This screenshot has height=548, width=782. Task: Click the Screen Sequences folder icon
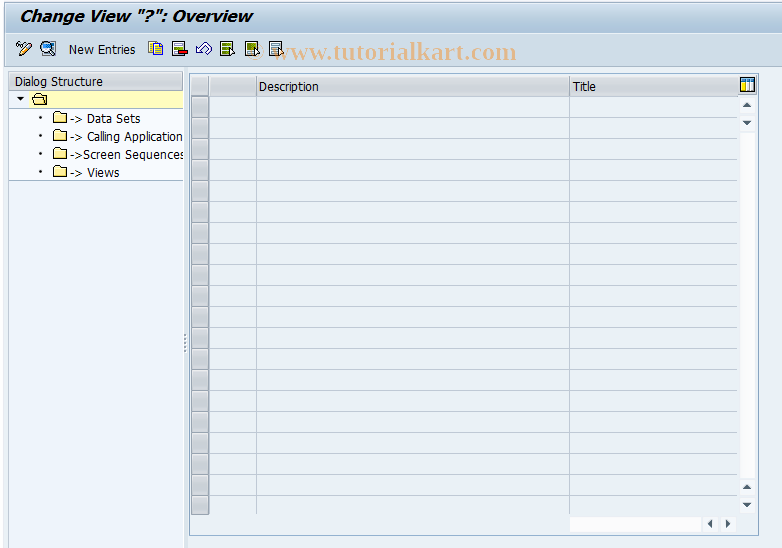[x=60, y=154]
